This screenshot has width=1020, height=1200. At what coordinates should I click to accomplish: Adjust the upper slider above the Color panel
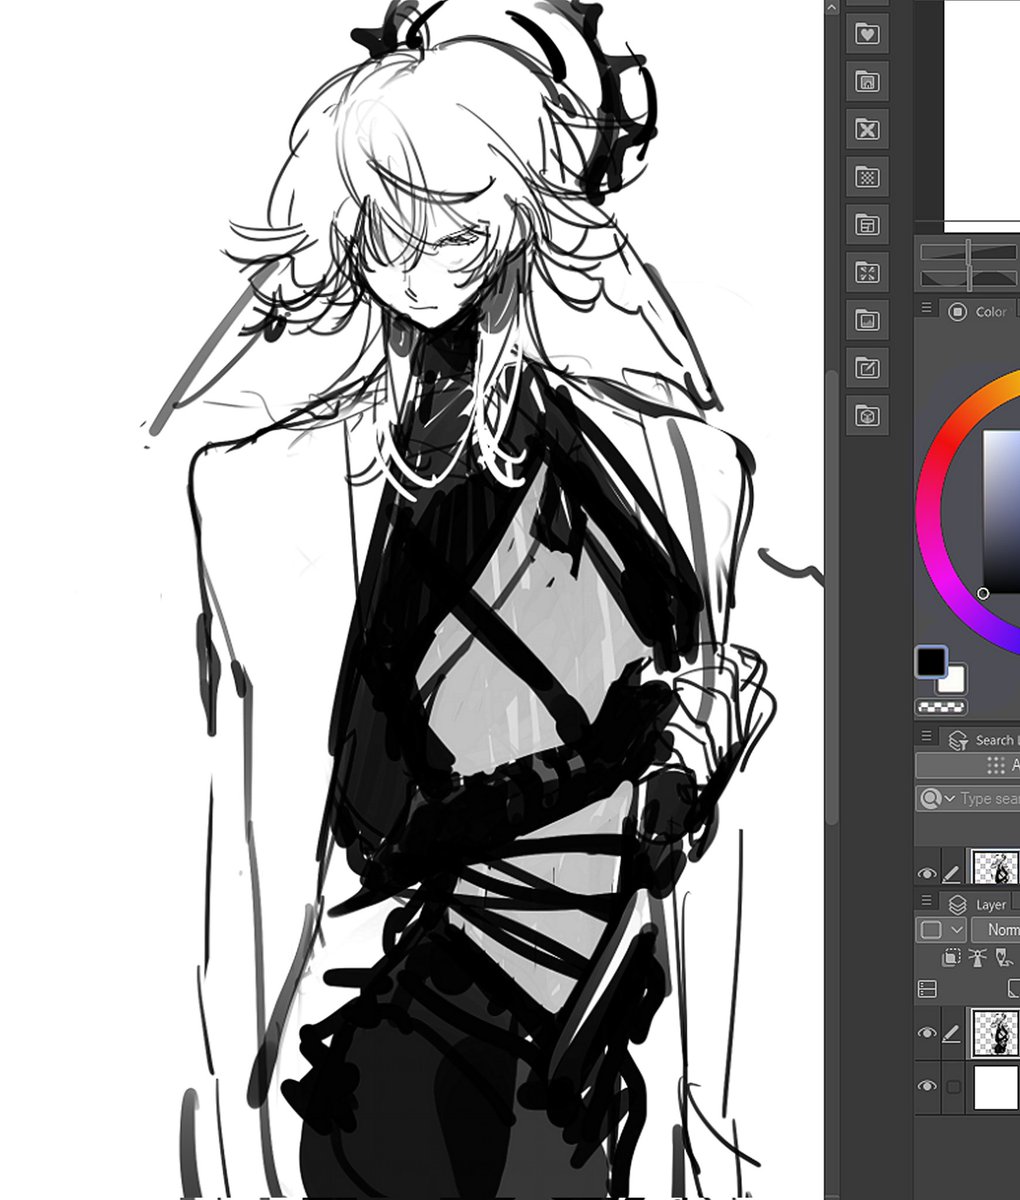pos(969,251)
